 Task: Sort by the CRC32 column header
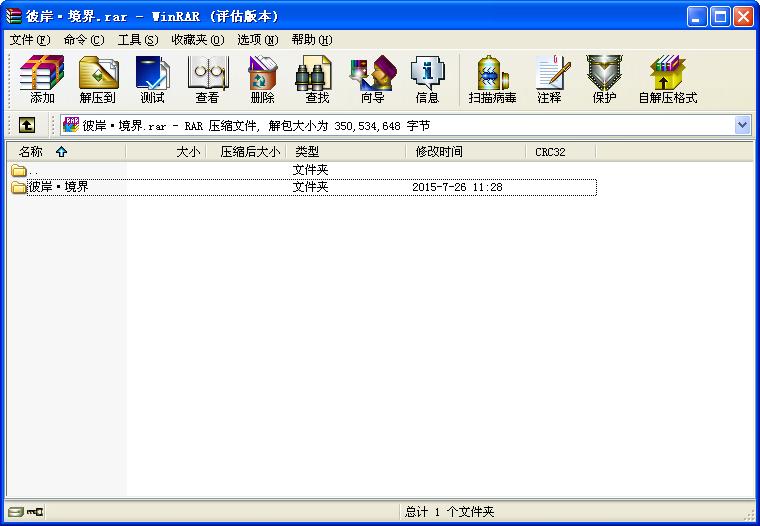pos(561,152)
